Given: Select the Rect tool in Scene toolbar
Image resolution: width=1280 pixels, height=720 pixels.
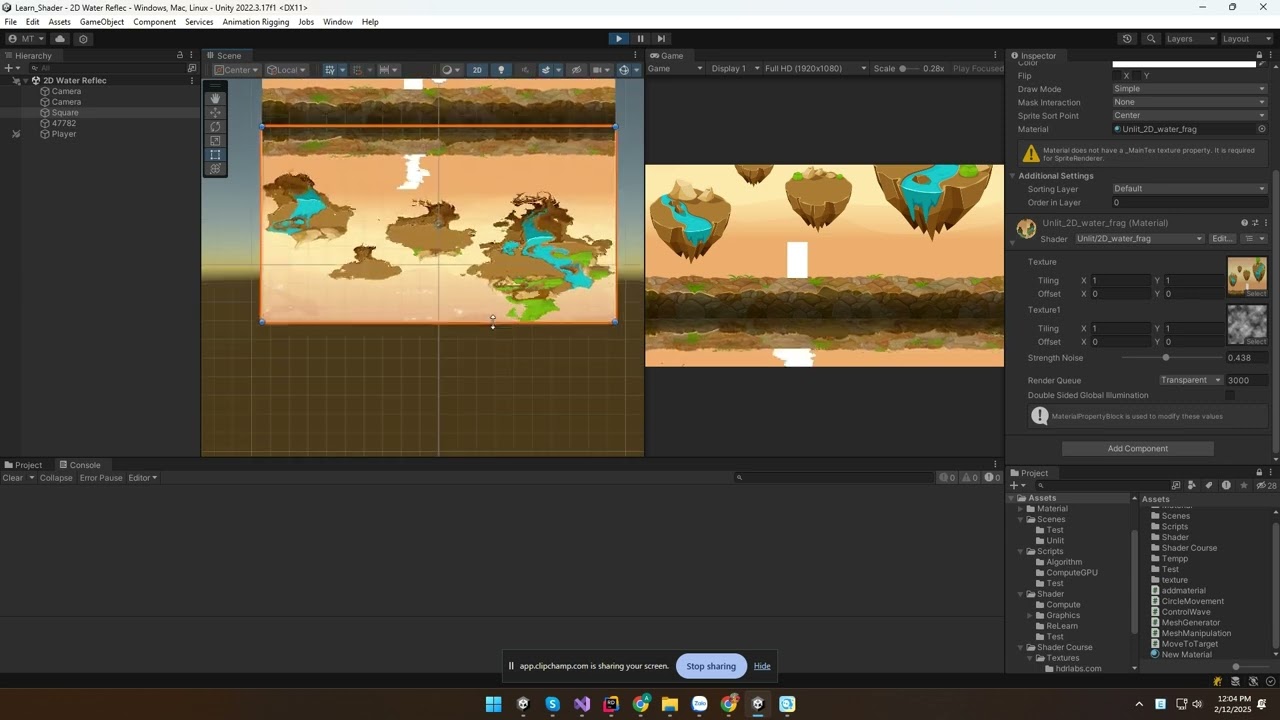Looking at the screenshot, I should [215, 154].
